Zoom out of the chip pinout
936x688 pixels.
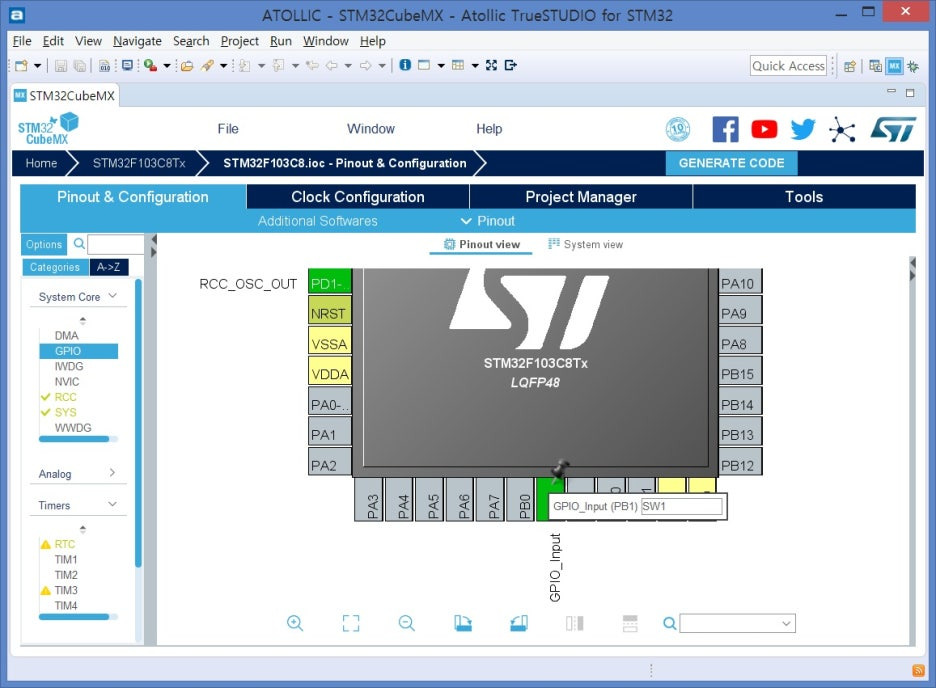pyautogui.click(x=407, y=623)
